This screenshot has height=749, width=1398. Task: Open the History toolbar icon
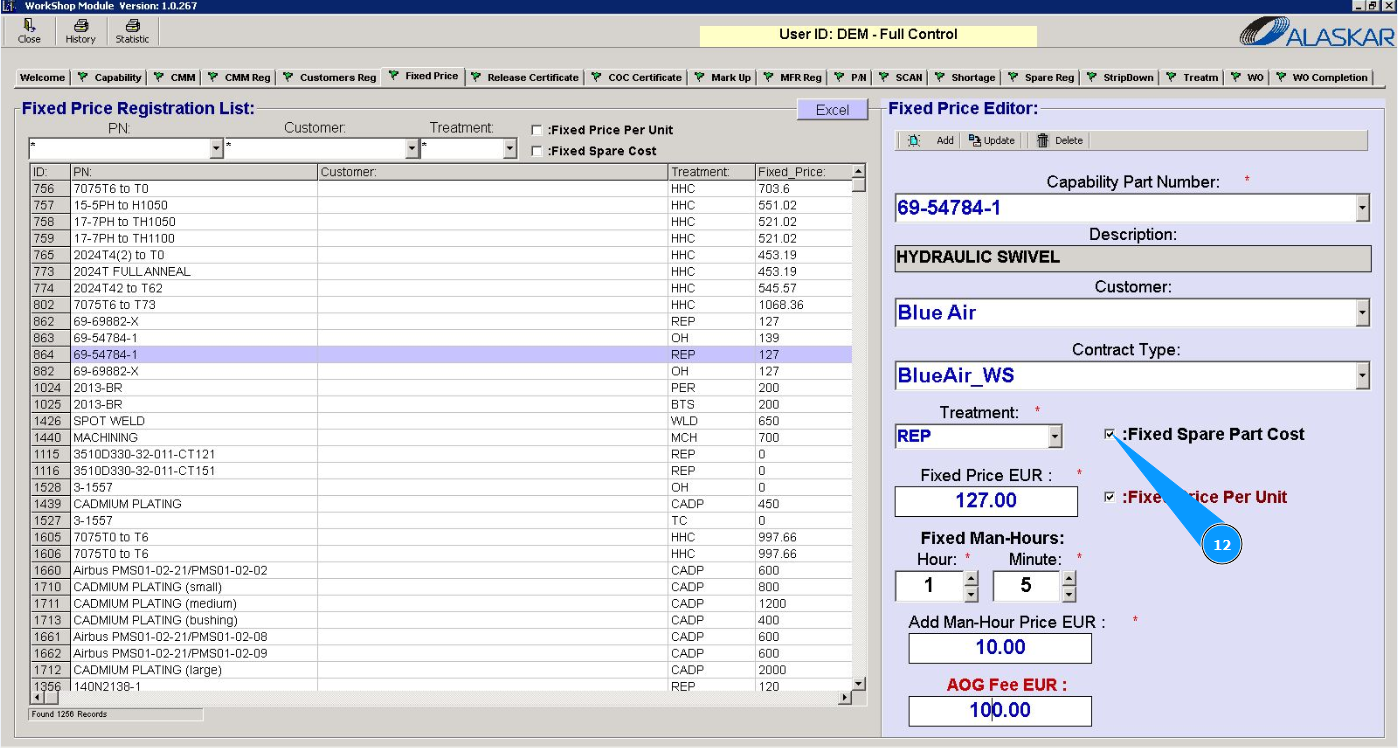[80, 26]
